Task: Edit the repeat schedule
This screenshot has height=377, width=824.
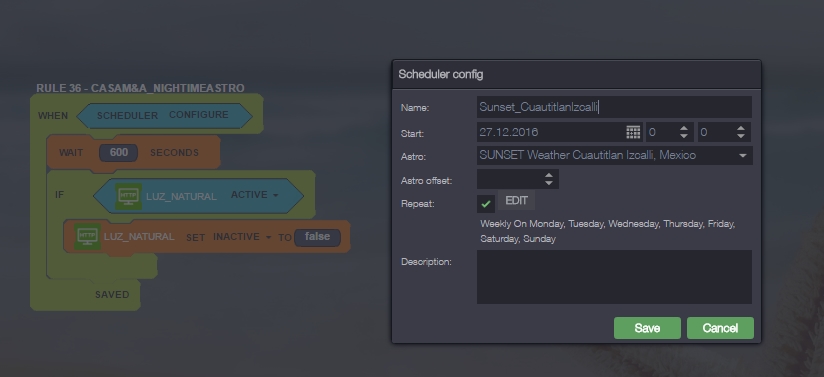Action: click(516, 201)
